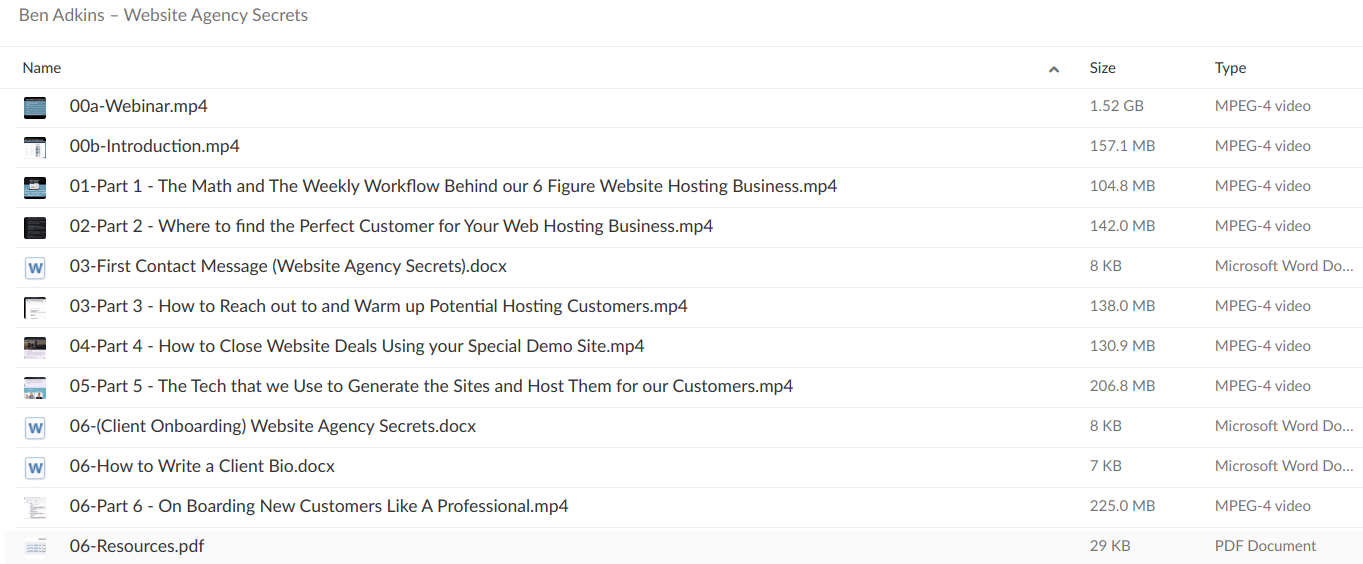This screenshot has width=1363, height=564.
Task: Click the PDF thumbnail for 06-Resources.pdf
Action: coord(35,547)
